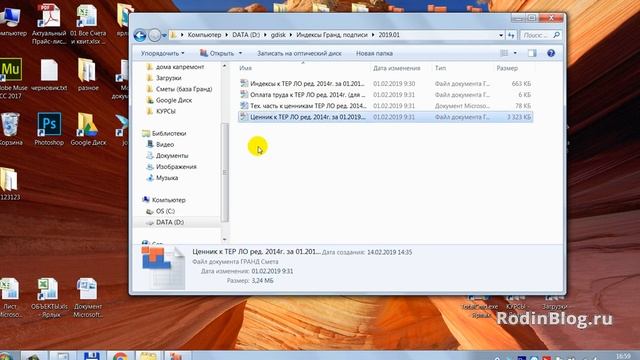Open 'Изображения' library in navigation pane
This screenshot has width=640, height=360.
coord(171,167)
